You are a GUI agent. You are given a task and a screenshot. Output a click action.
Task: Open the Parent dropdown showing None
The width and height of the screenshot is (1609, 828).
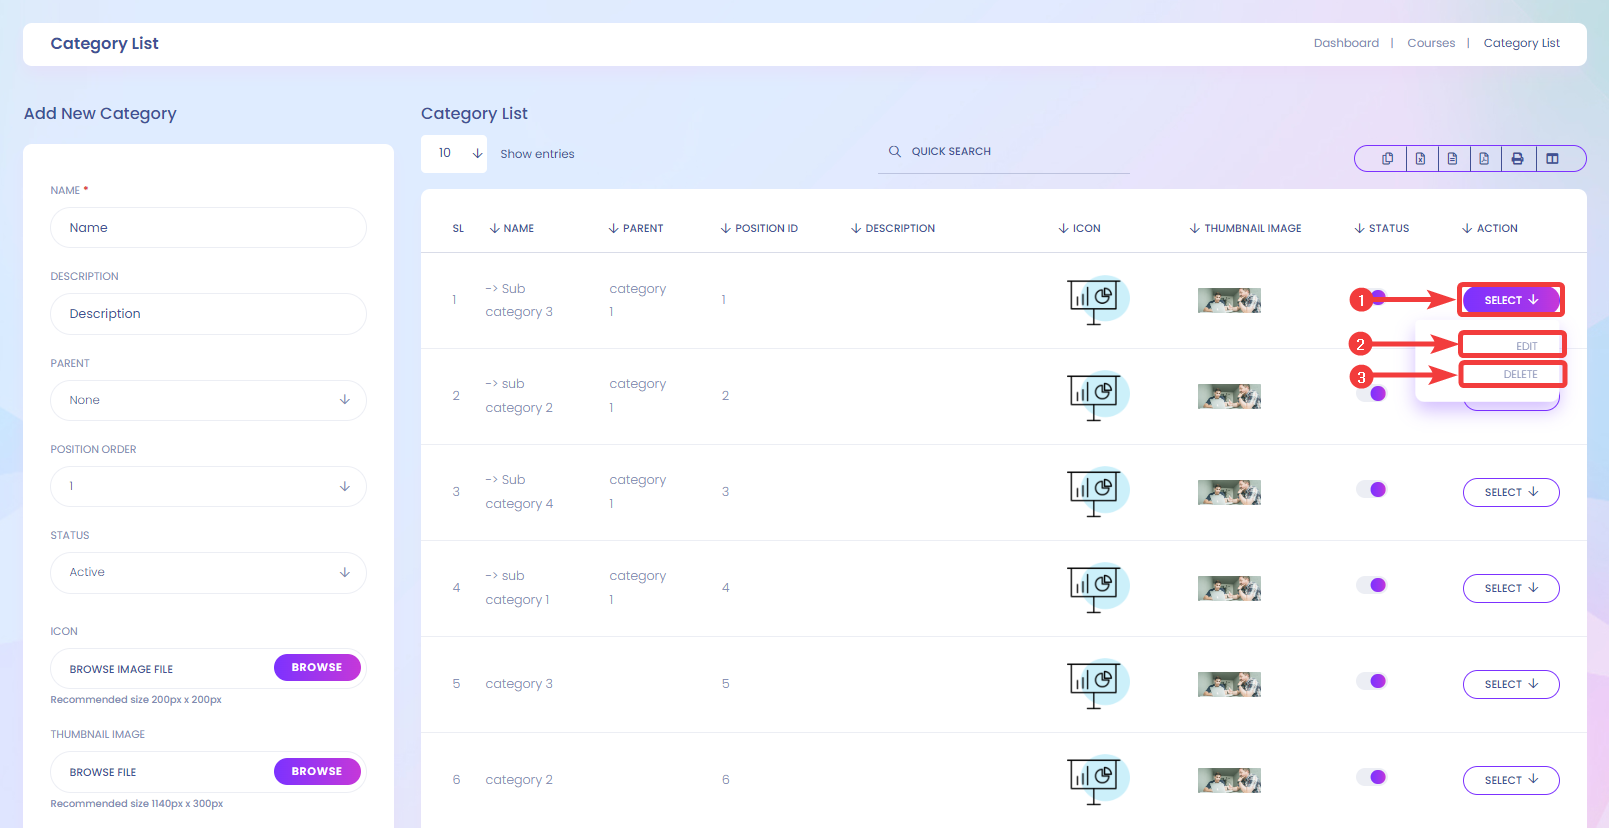coord(208,400)
